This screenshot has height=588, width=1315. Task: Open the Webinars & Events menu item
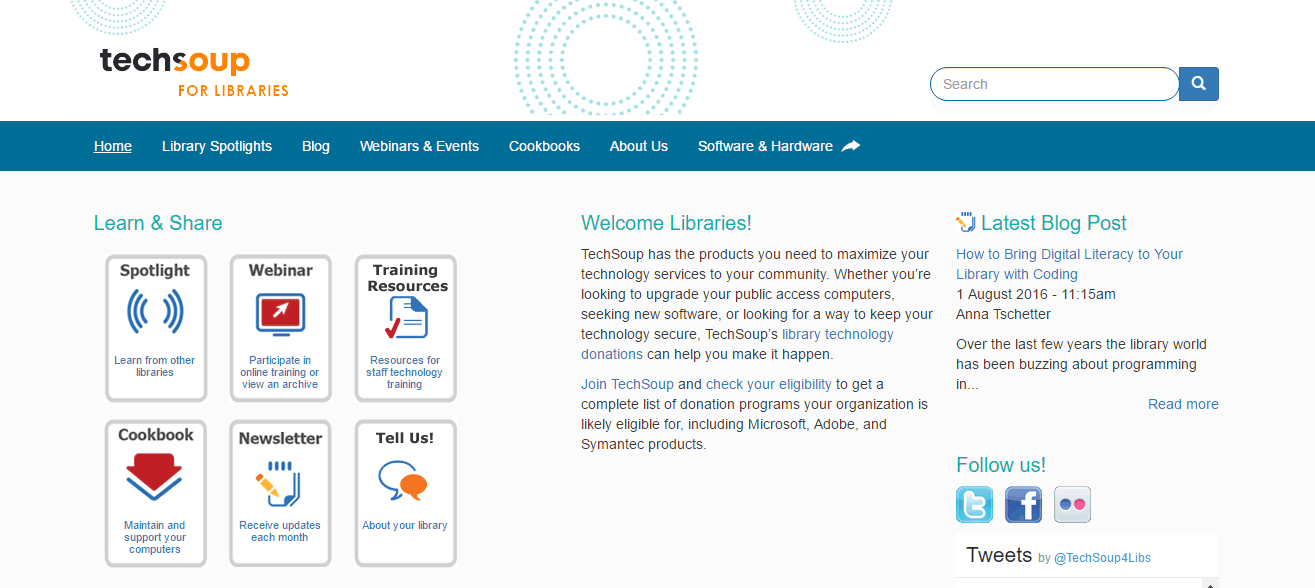point(419,146)
